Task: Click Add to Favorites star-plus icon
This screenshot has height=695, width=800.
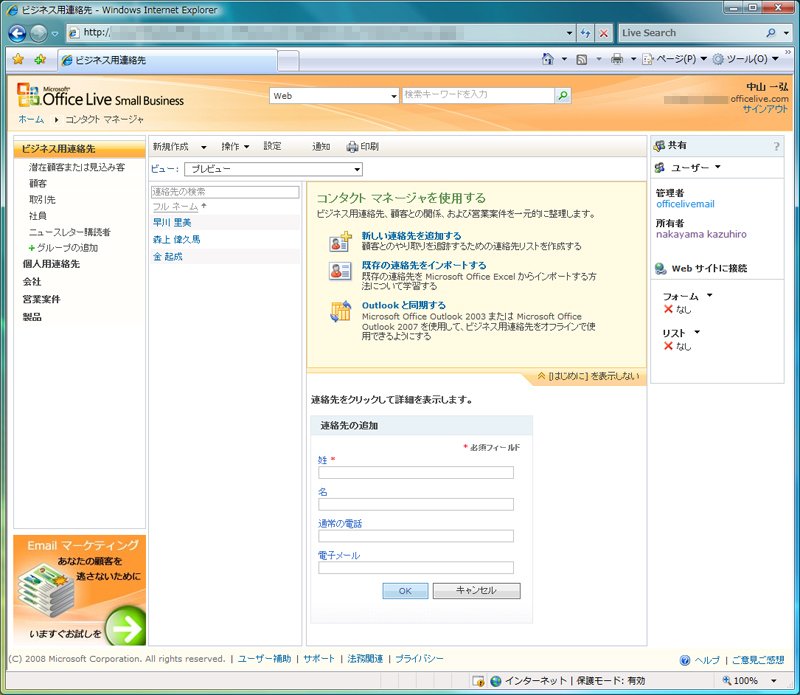Action: point(40,59)
